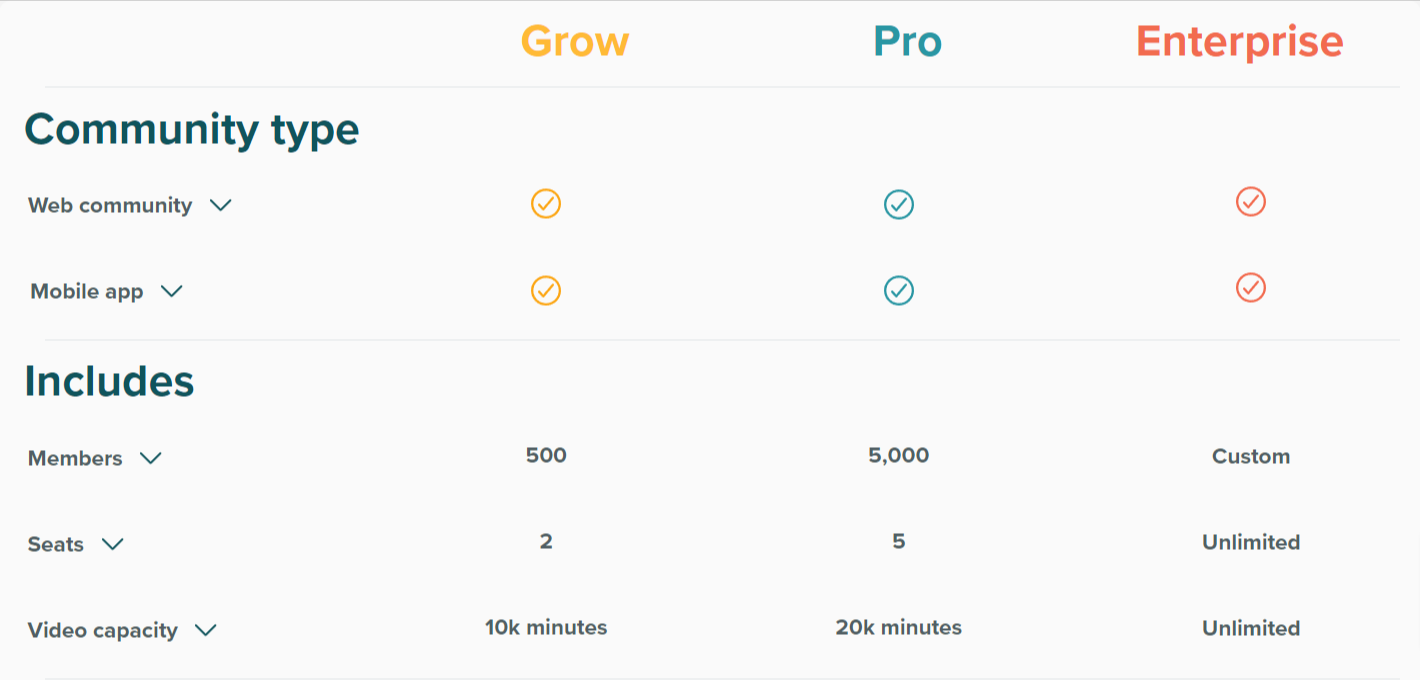Click the Enterprise checkmark for Web community
This screenshot has width=1420, height=680.
(1250, 203)
